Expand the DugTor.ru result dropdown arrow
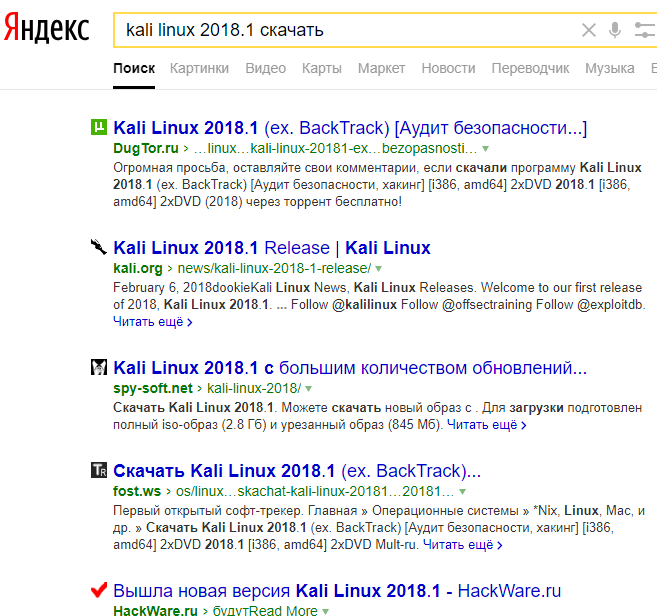This screenshot has width=657, height=616. pos(485,149)
